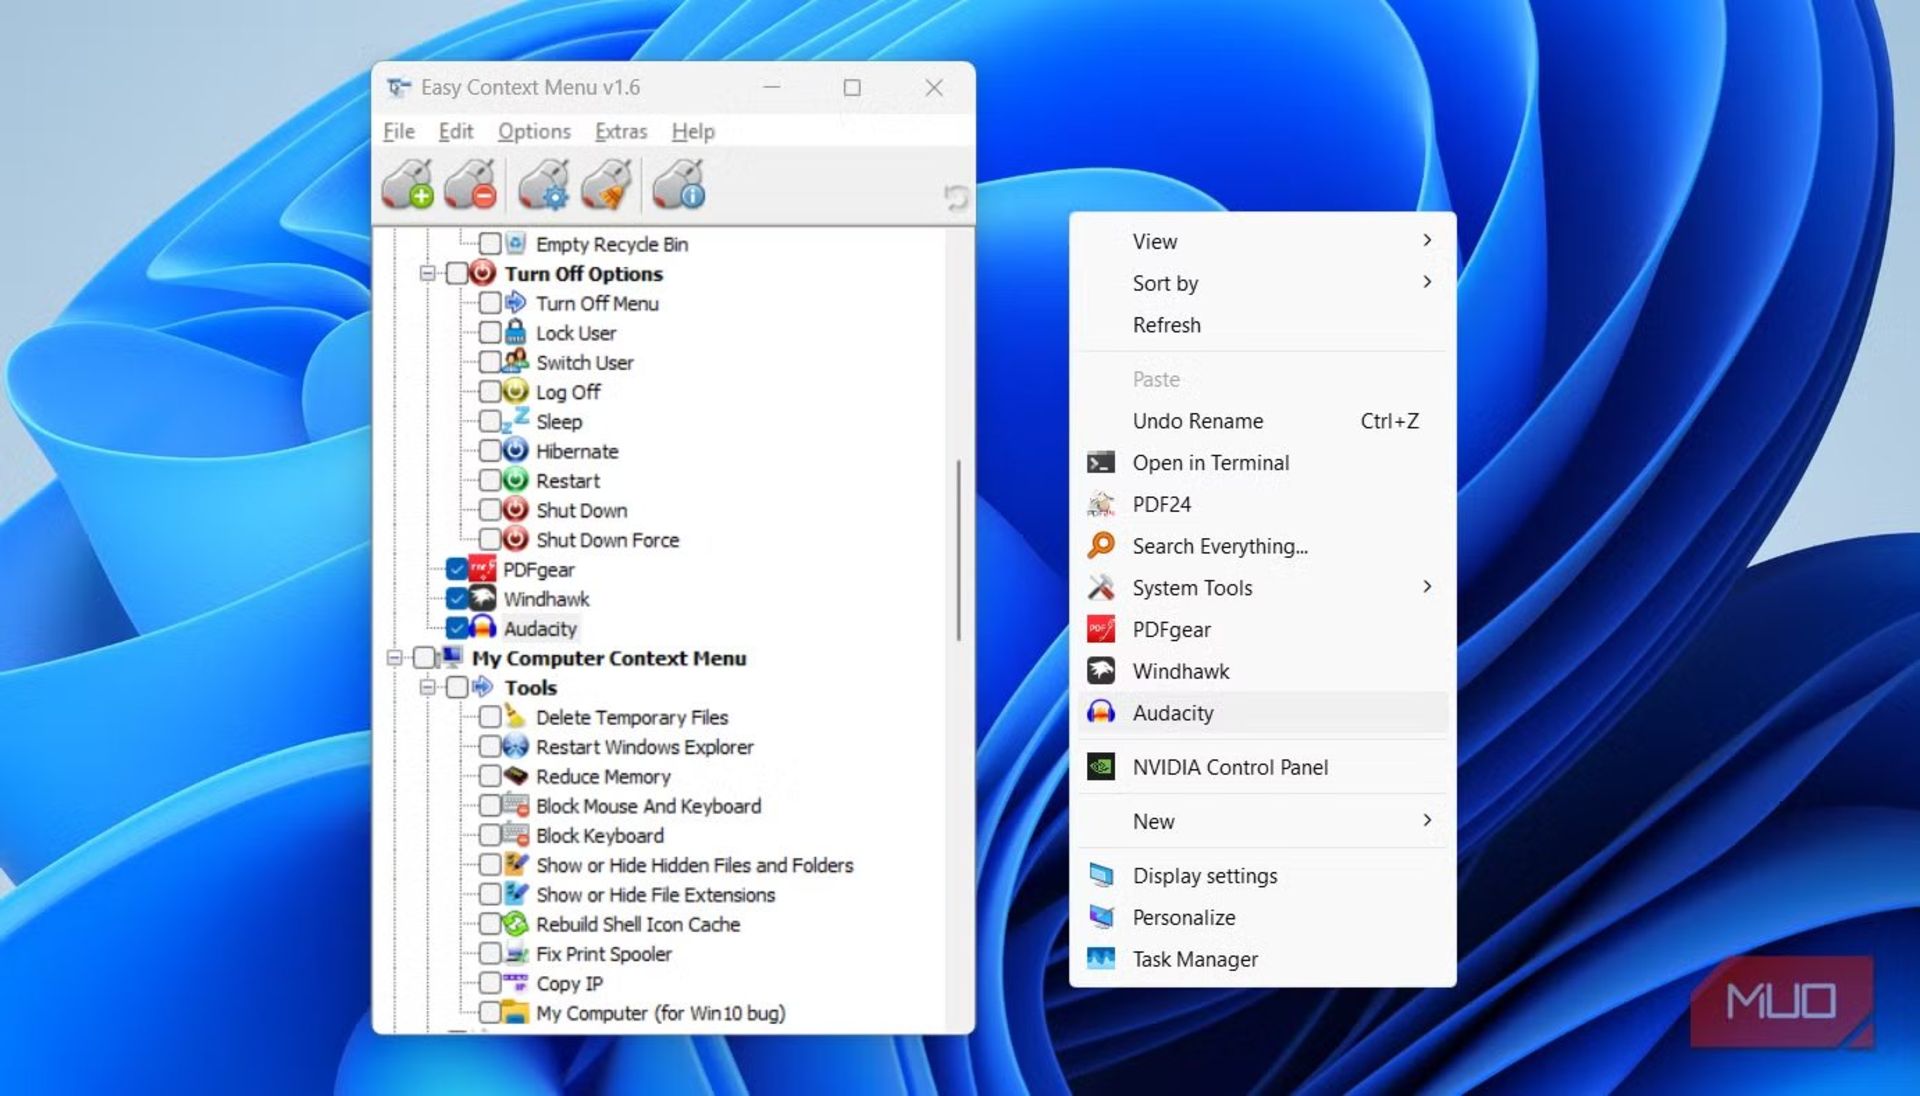Click the Uninstall mouse icon with red minus
1920x1096 pixels.
click(470, 185)
